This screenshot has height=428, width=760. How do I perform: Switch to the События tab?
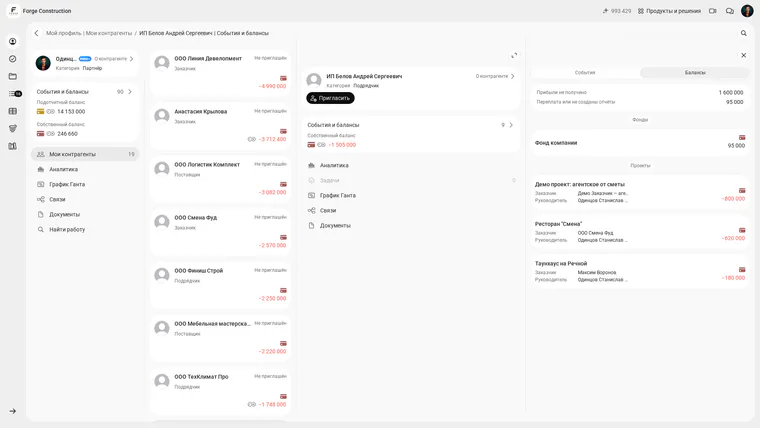click(585, 72)
